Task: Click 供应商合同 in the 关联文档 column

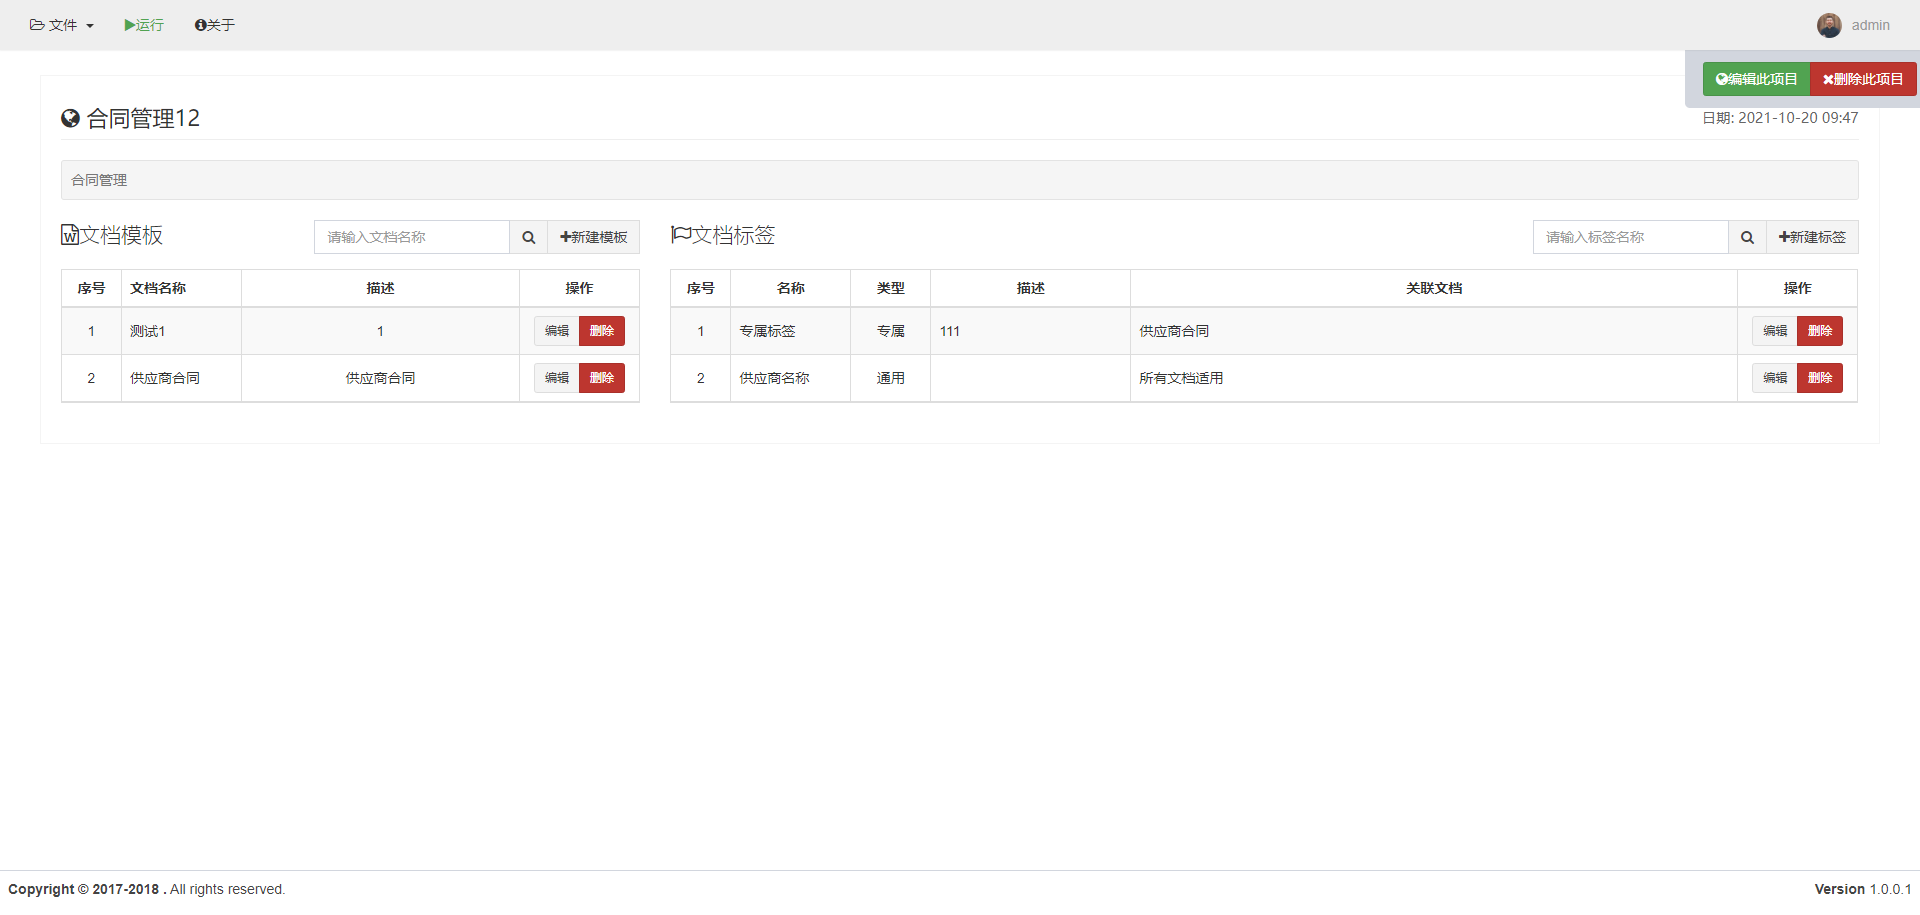Action: pos(1174,331)
